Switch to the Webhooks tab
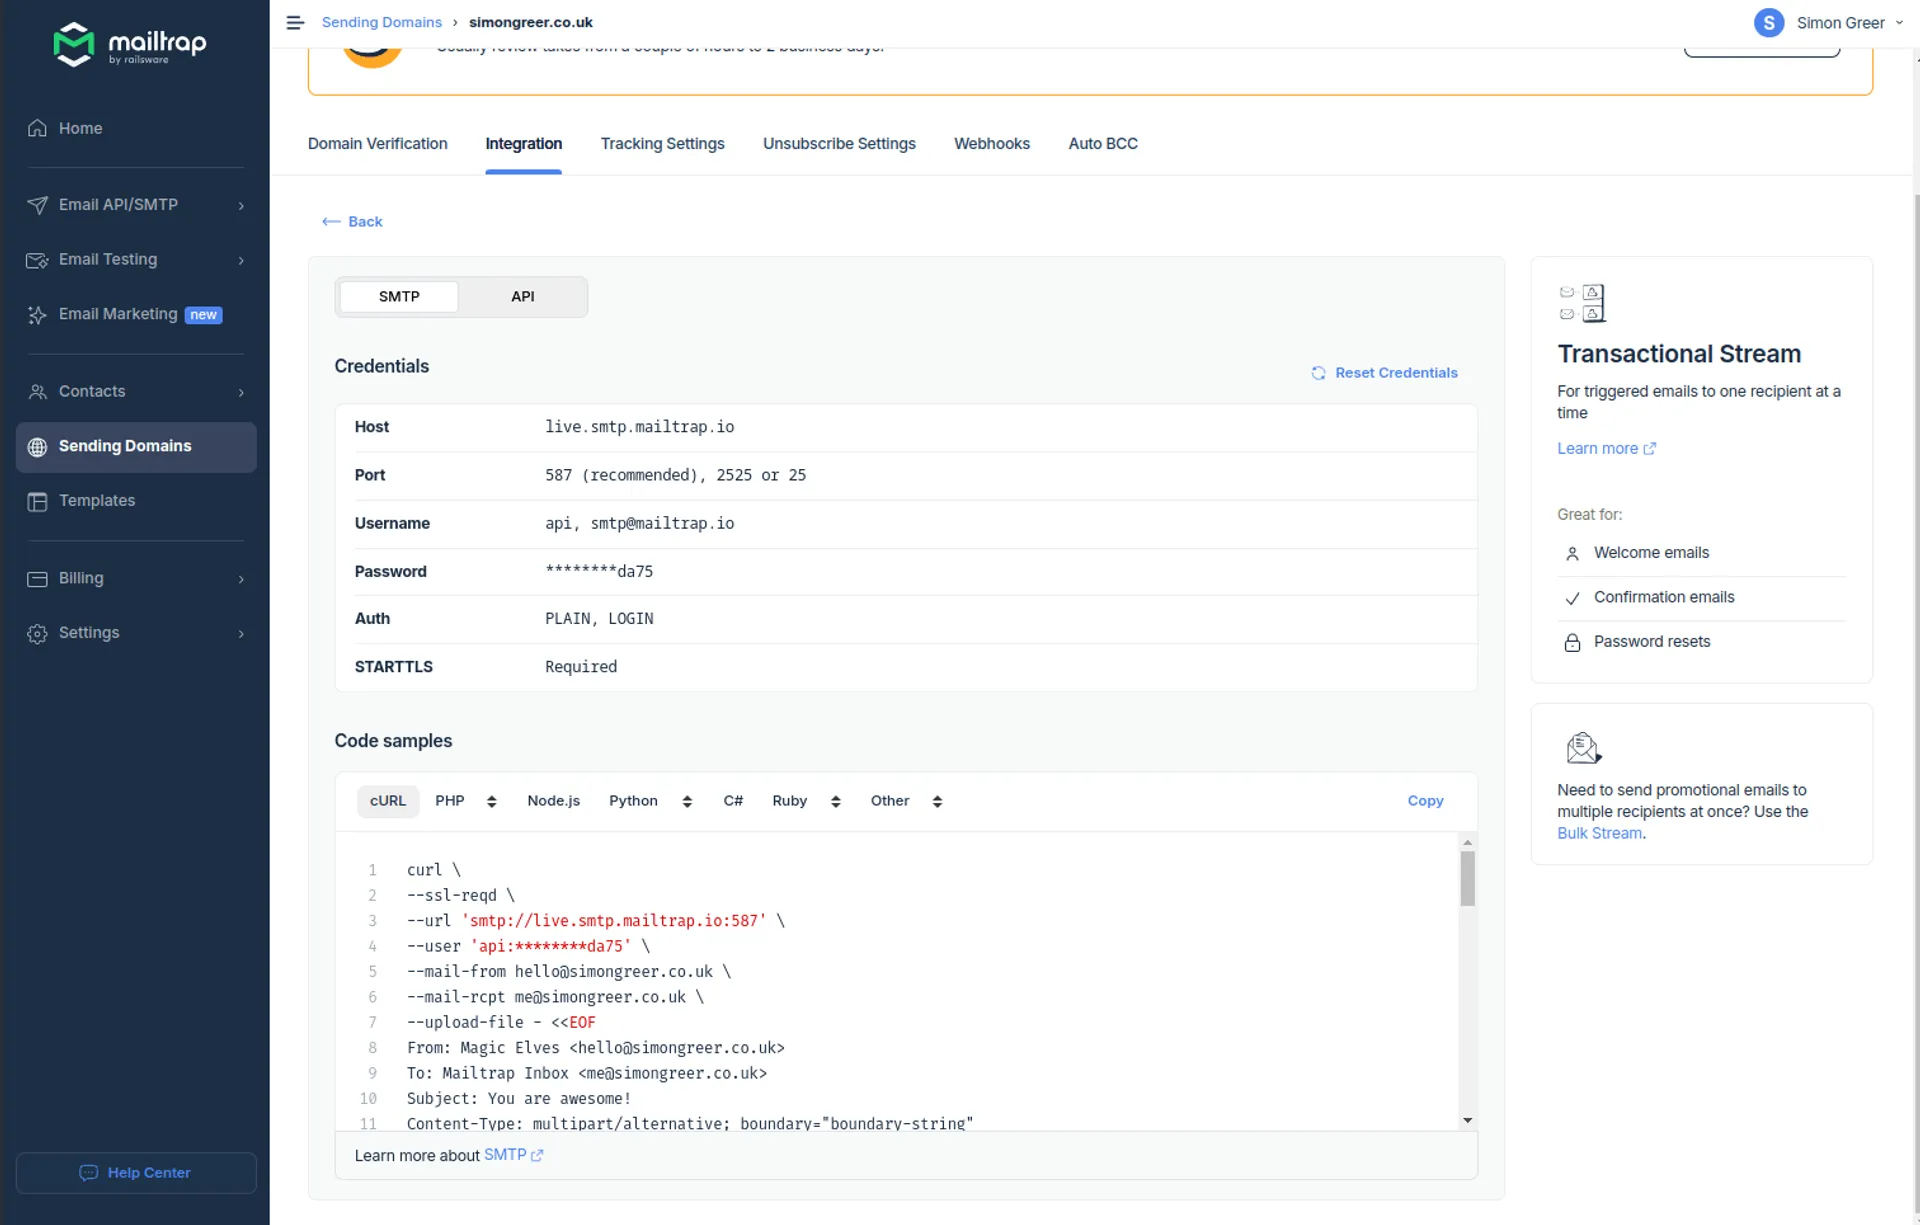The width and height of the screenshot is (1920, 1225). tap(991, 144)
